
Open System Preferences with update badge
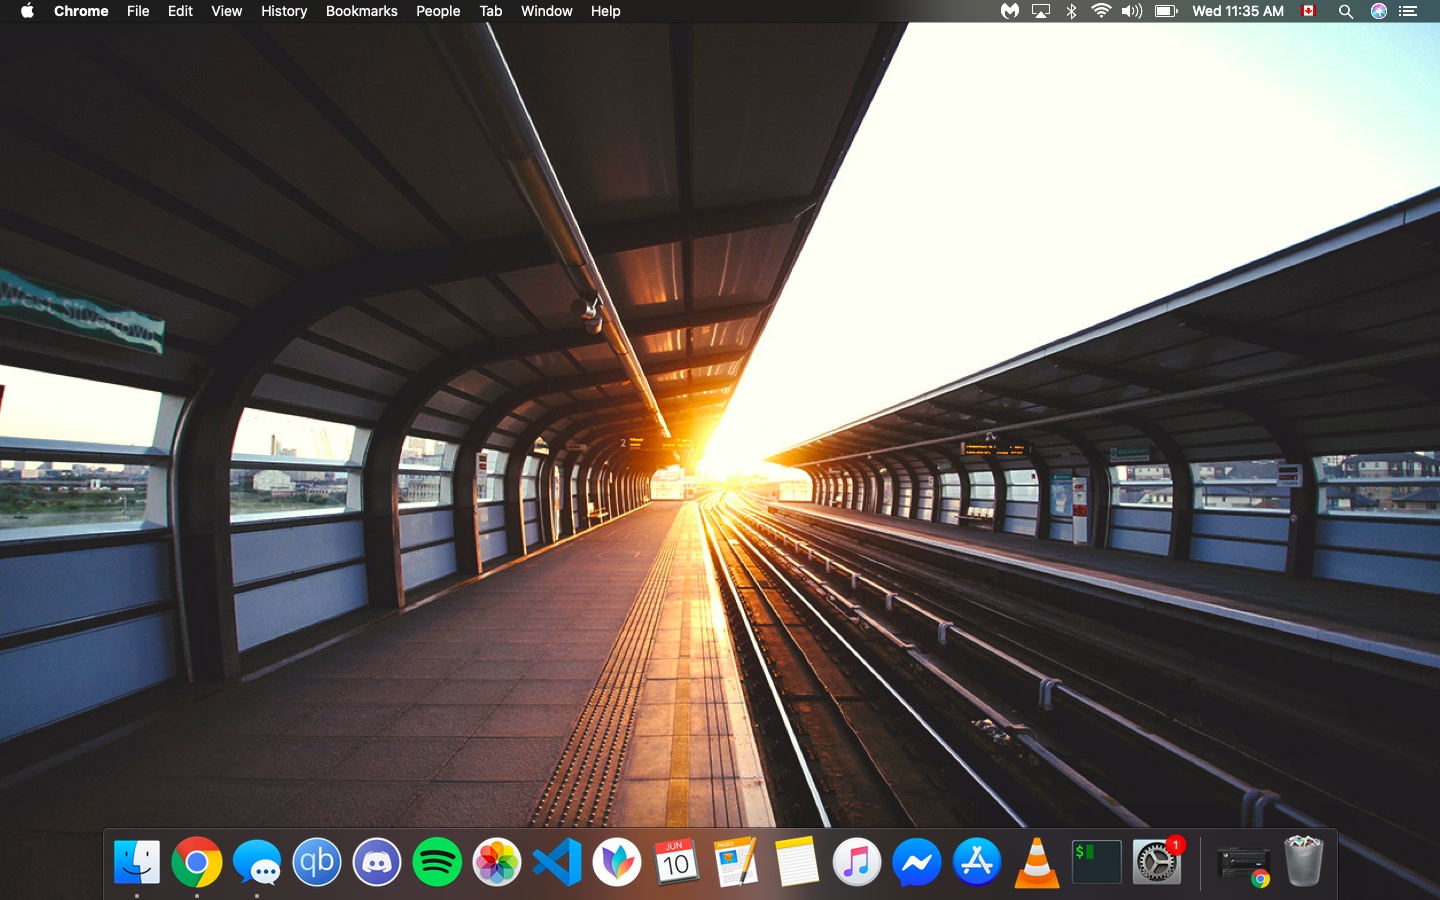pyautogui.click(x=1157, y=862)
